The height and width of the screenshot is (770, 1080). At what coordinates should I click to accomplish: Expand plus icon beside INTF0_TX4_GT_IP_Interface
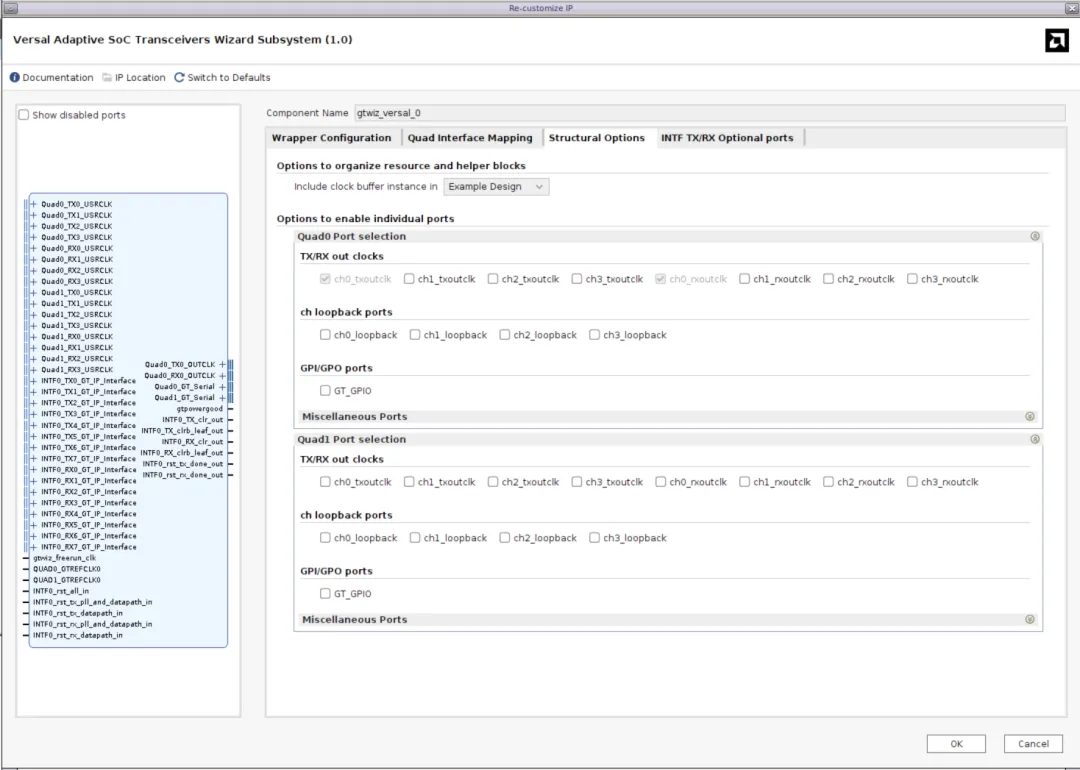(x=33, y=426)
